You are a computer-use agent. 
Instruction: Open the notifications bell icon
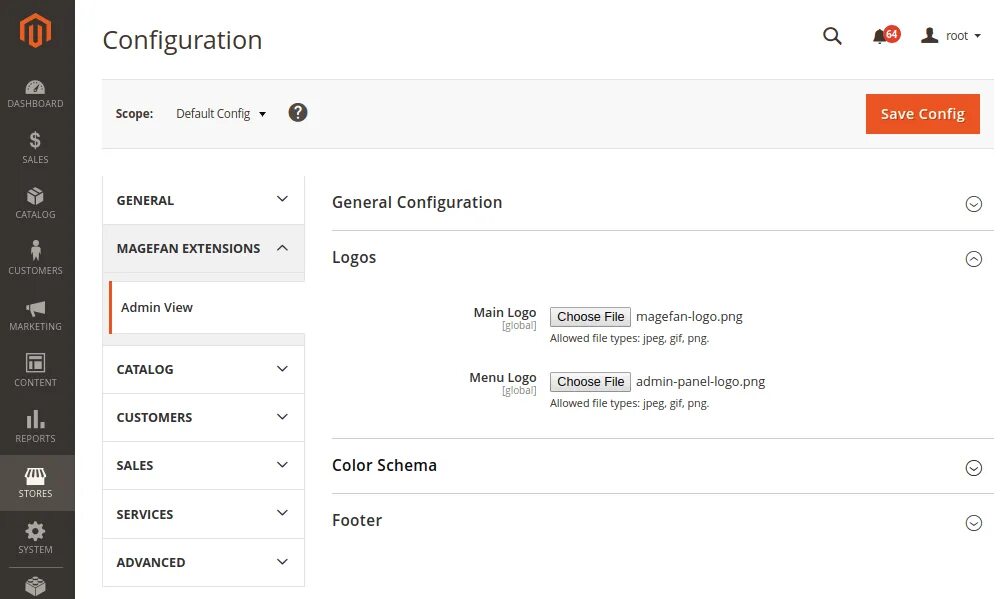tap(880, 36)
